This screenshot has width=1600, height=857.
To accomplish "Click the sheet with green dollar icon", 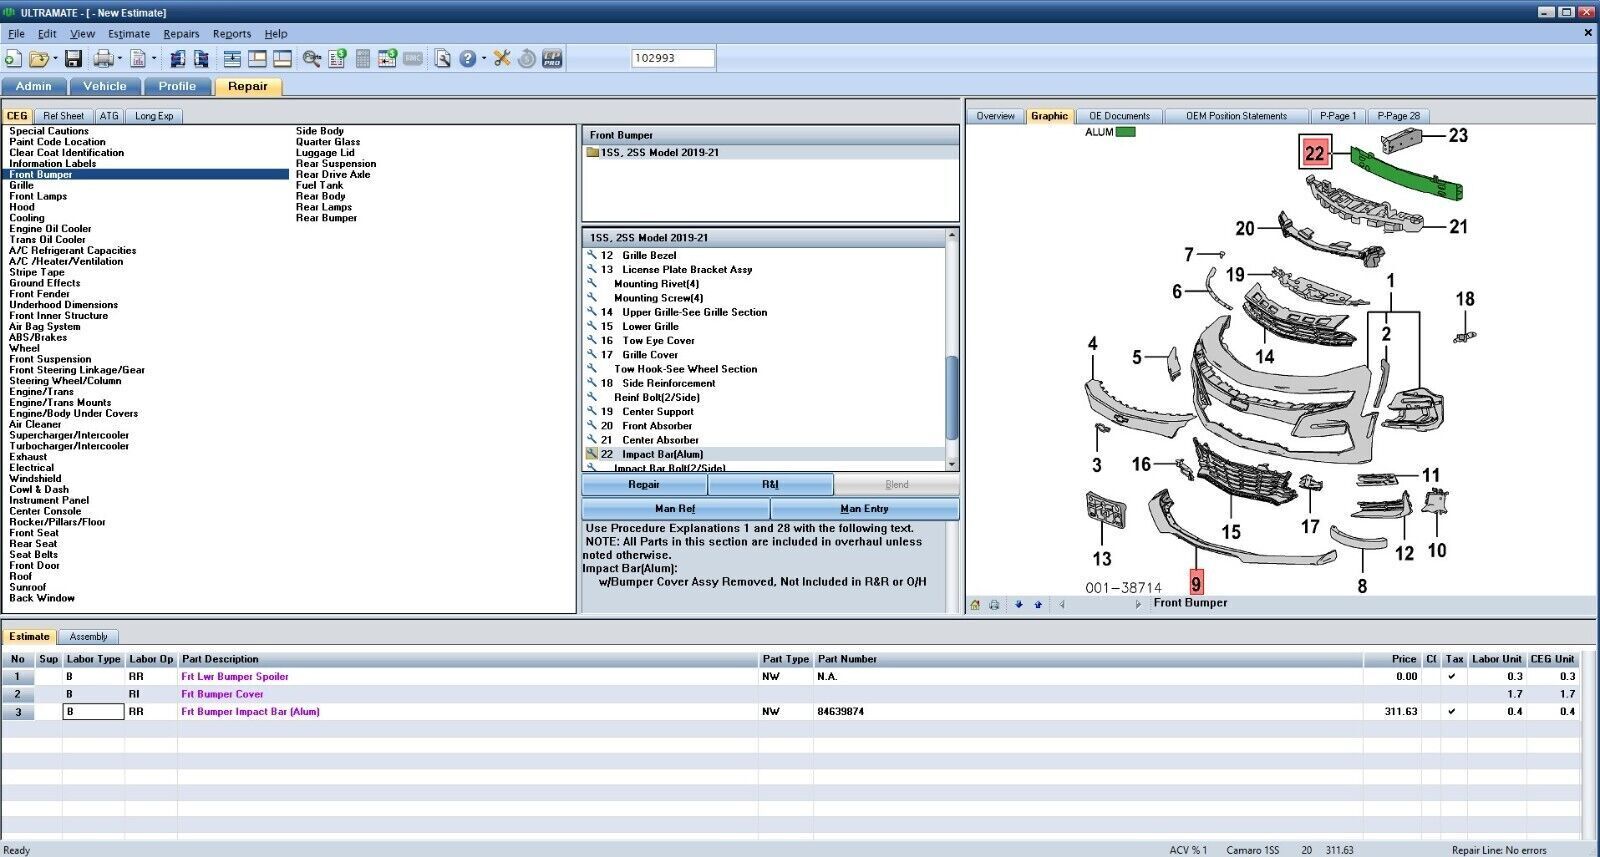I will 337,59.
